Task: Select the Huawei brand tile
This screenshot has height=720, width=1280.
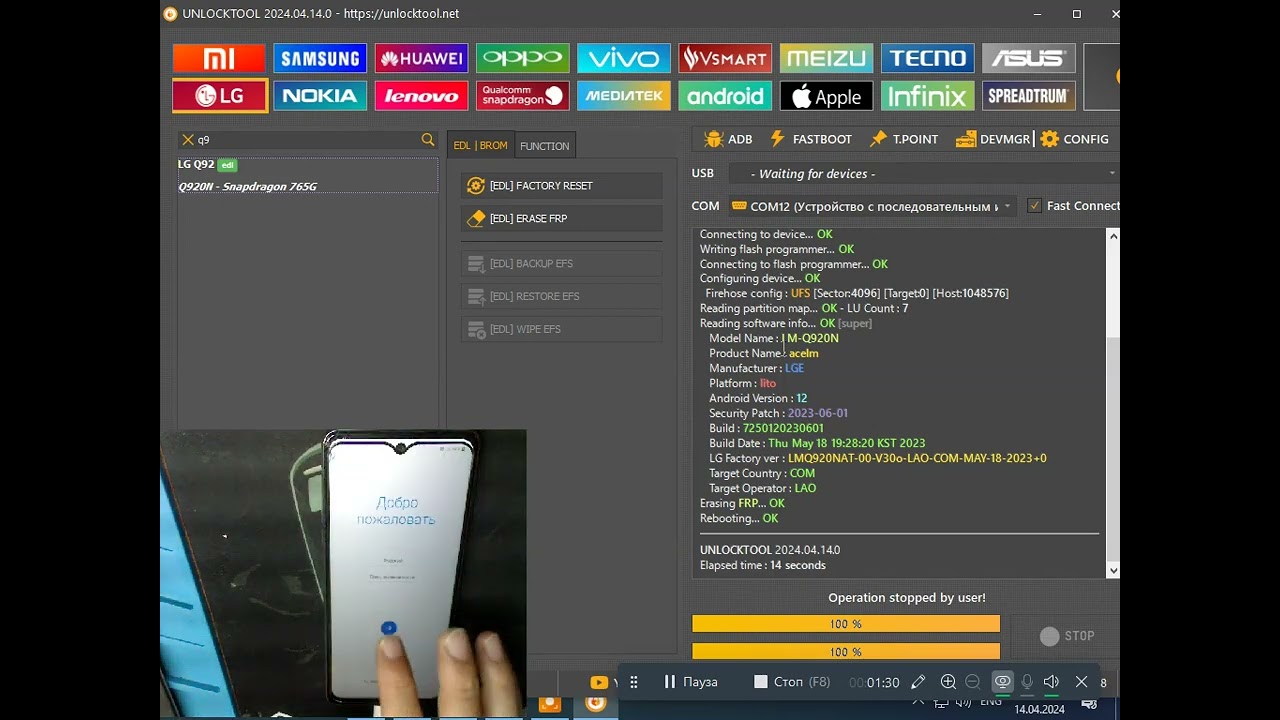Action: pos(421,58)
